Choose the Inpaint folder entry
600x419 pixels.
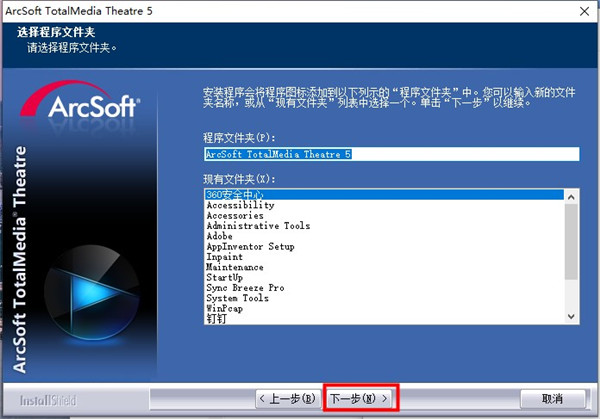coord(224,257)
